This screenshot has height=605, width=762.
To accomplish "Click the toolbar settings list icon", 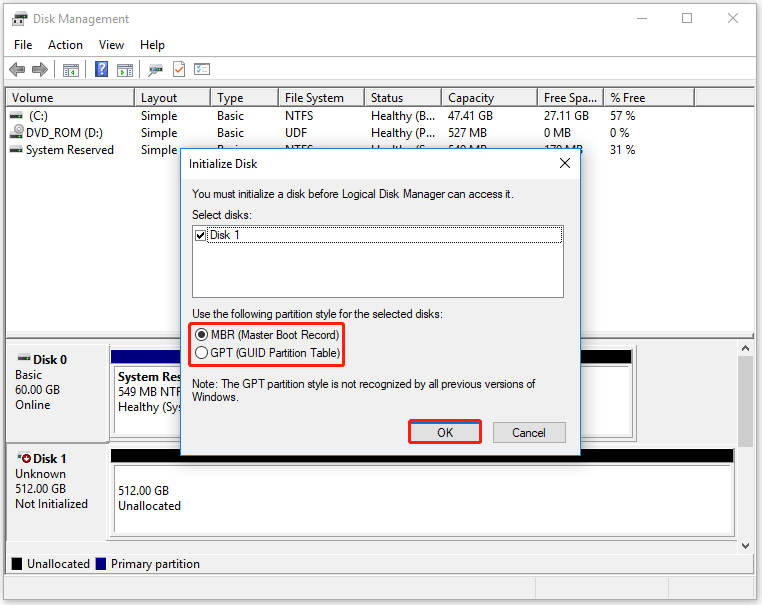I will click(x=202, y=69).
